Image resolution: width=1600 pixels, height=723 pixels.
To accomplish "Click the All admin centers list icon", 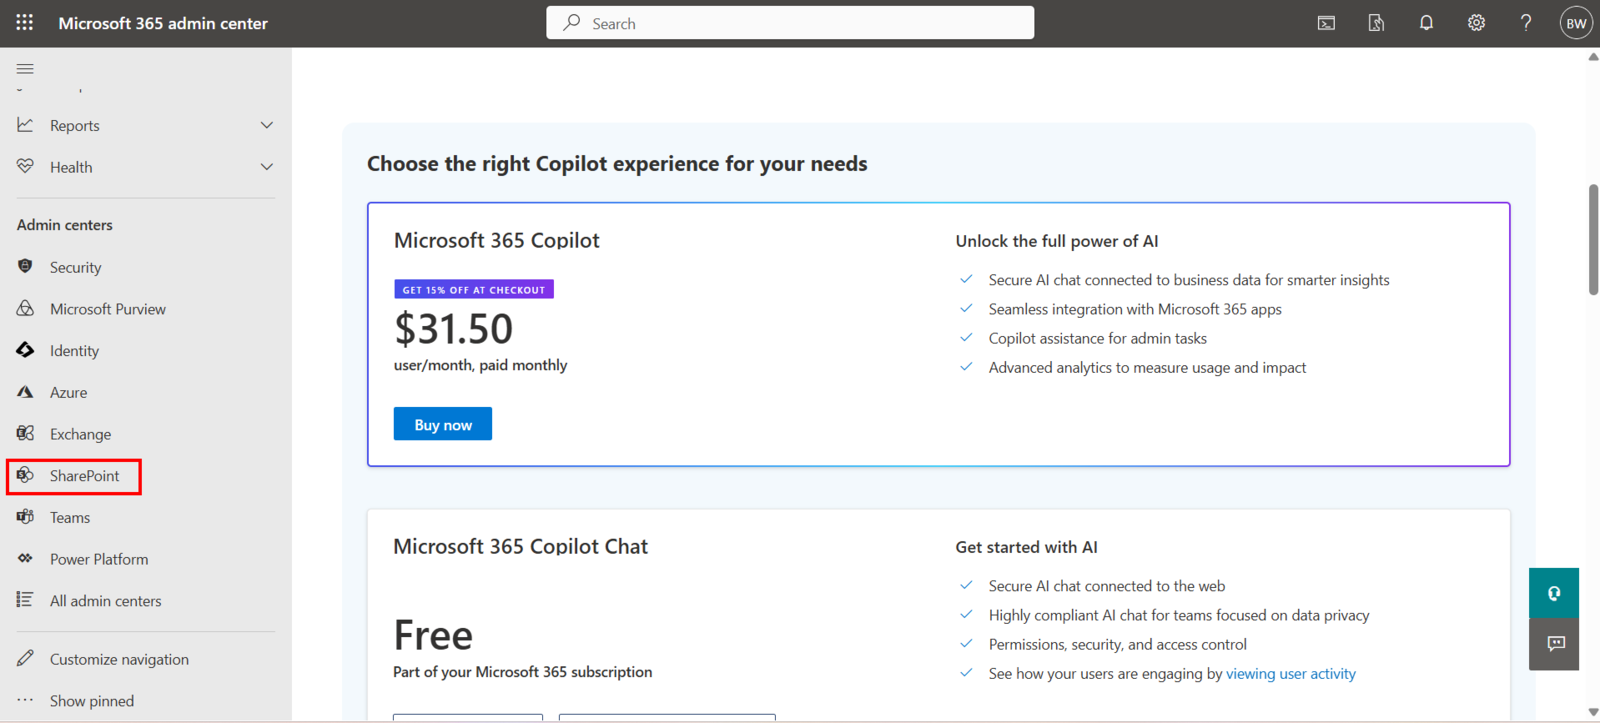I will pos(25,599).
